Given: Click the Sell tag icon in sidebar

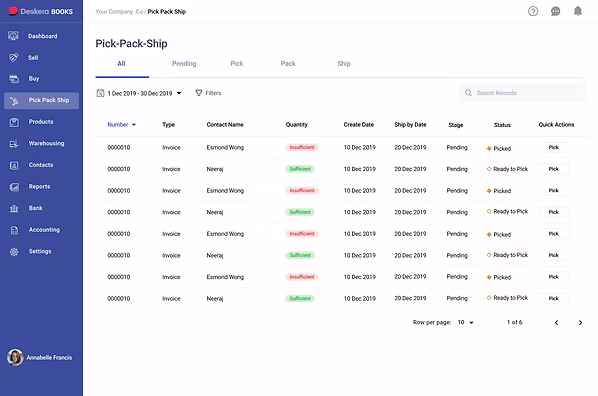Looking at the screenshot, I should [13, 58].
